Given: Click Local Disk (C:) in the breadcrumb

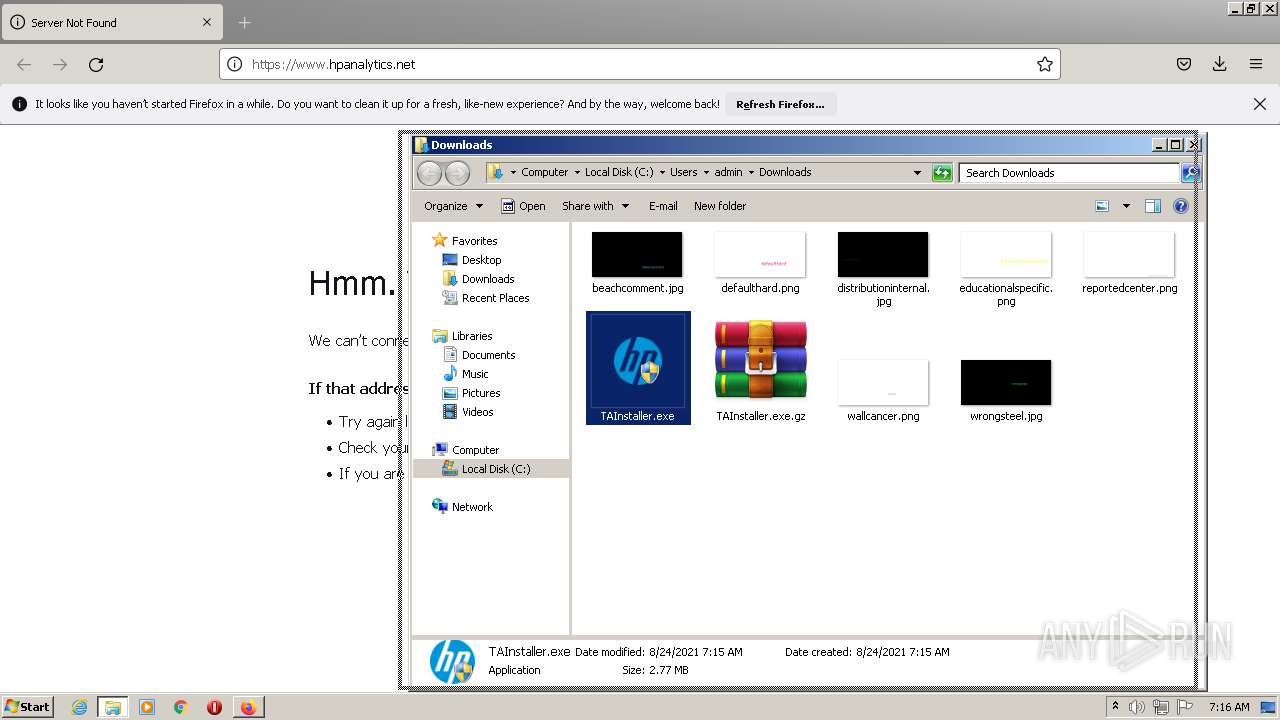Looking at the screenshot, I should 619,172.
